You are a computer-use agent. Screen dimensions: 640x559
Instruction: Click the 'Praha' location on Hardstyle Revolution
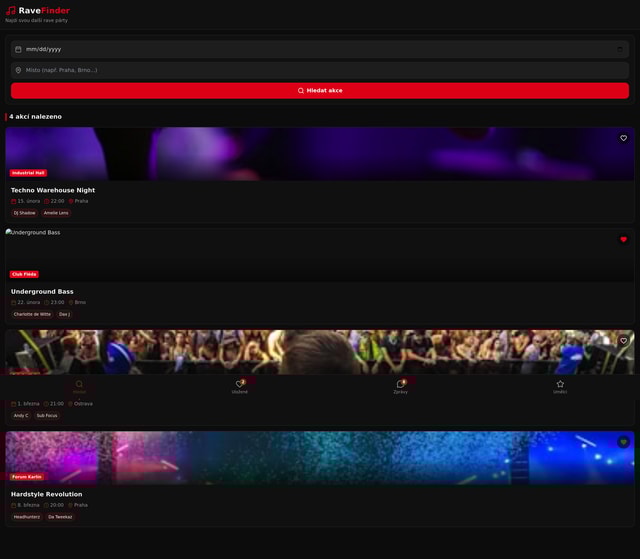click(81, 505)
